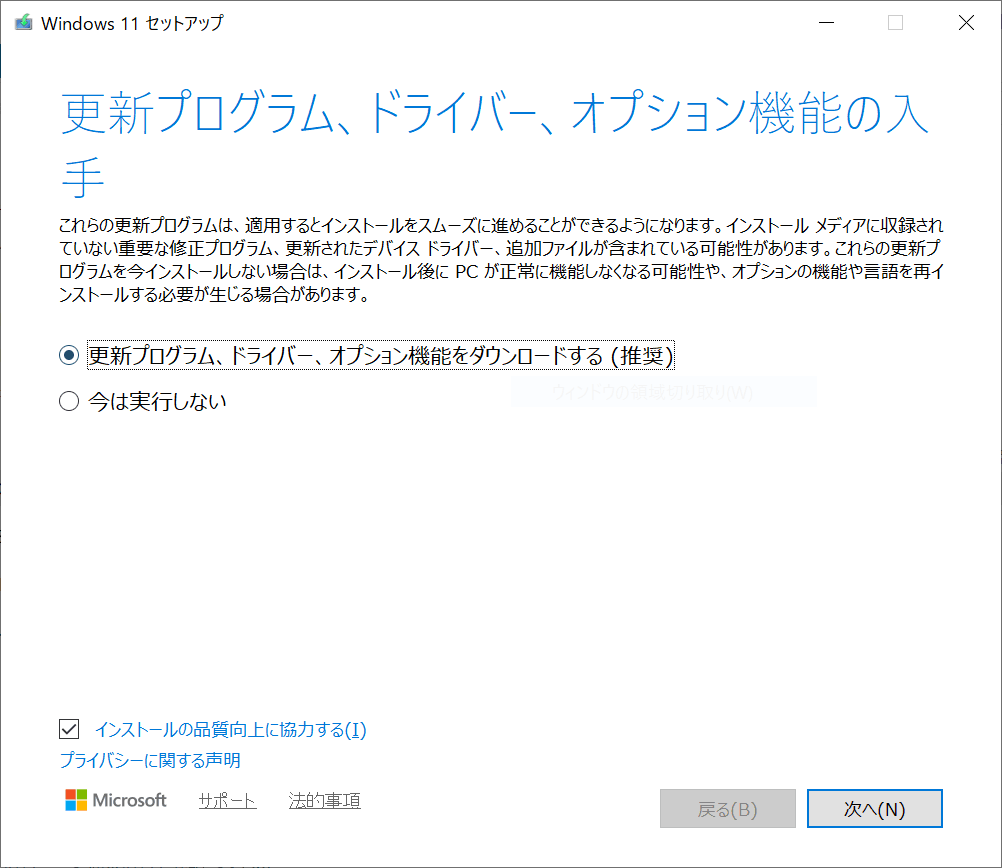1002x868 pixels.
Task: Minimize the Windows 11 setup window
Action: 825,23
